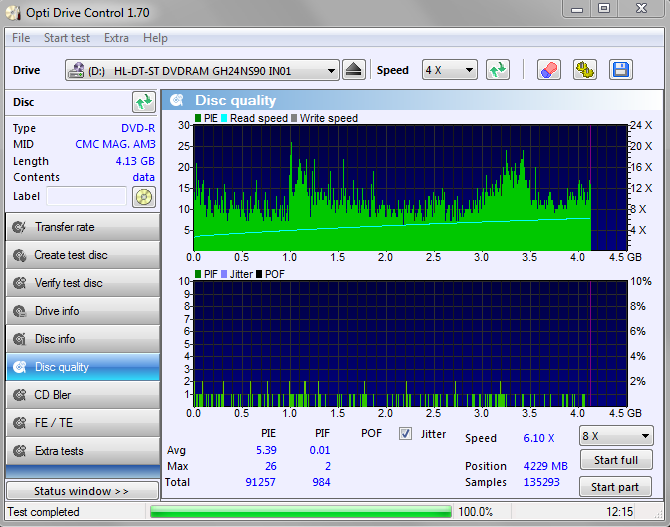The image size is (670, 527).
Task: Click the Opti Drive Control title bar icon
Action: tap(13, 13)
